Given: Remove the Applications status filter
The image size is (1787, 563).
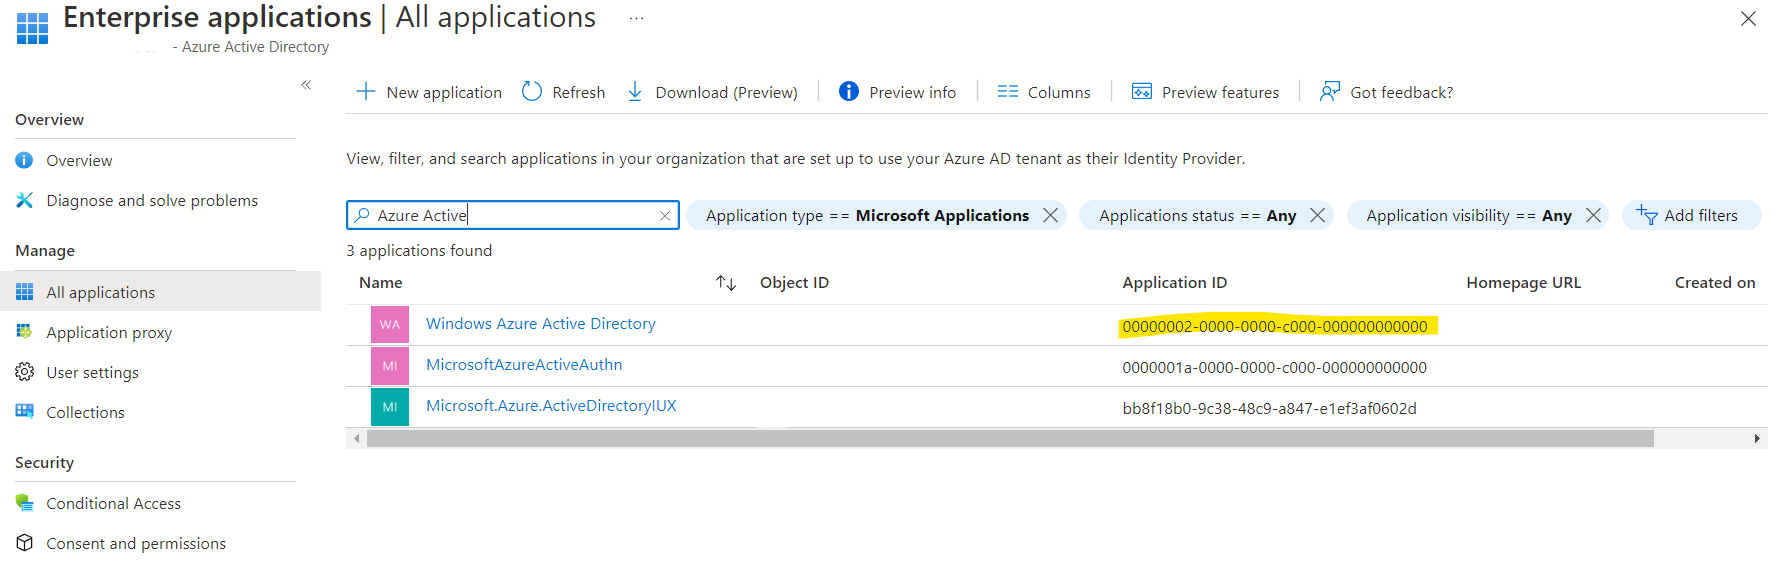Looking at the screenshot, I should pos(1317,215).
